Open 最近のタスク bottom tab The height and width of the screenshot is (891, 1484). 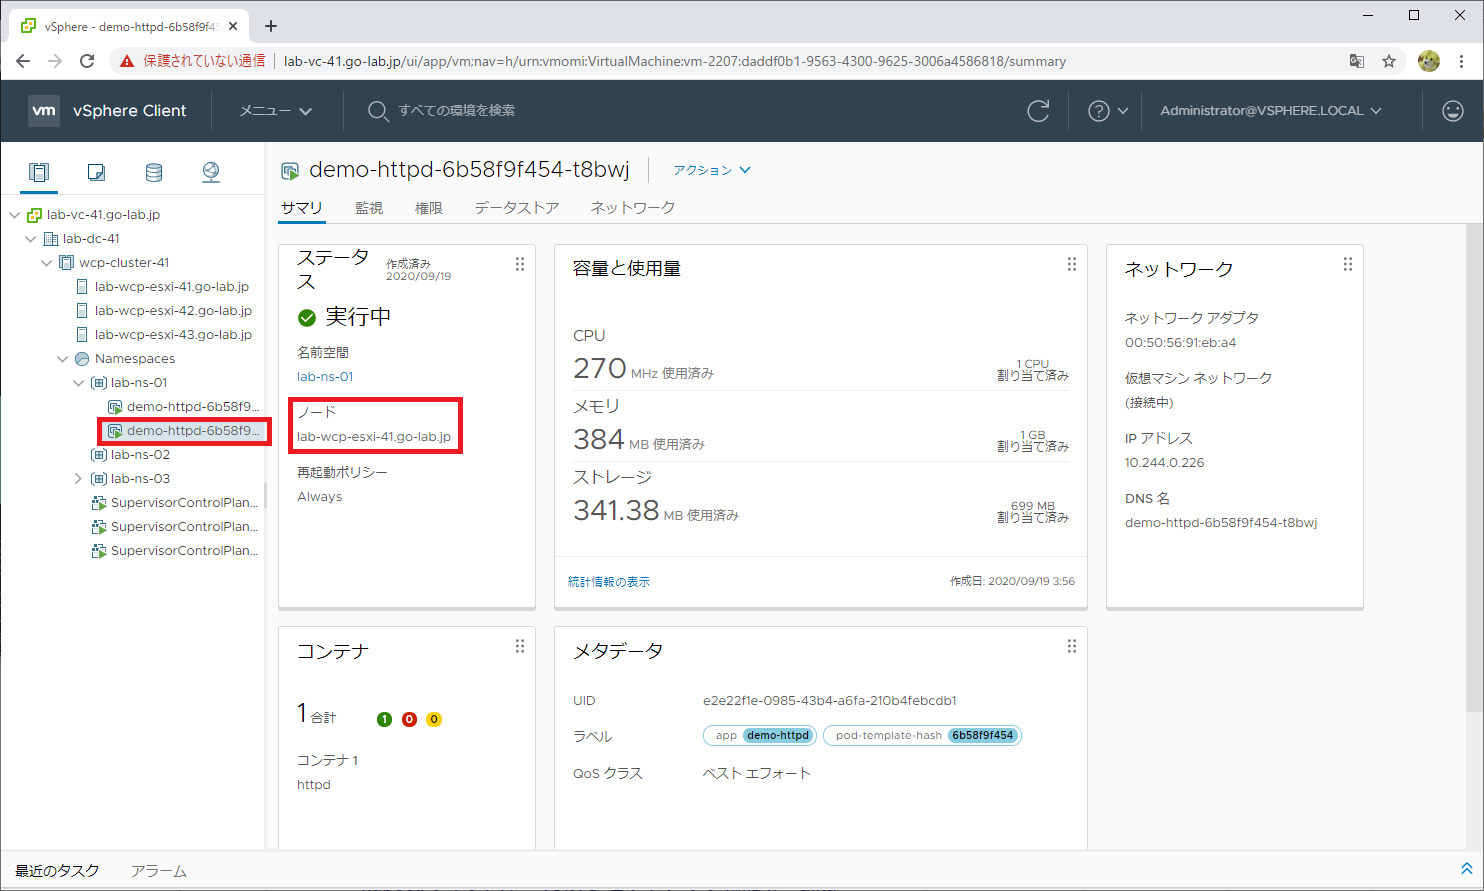click(57, 871)
